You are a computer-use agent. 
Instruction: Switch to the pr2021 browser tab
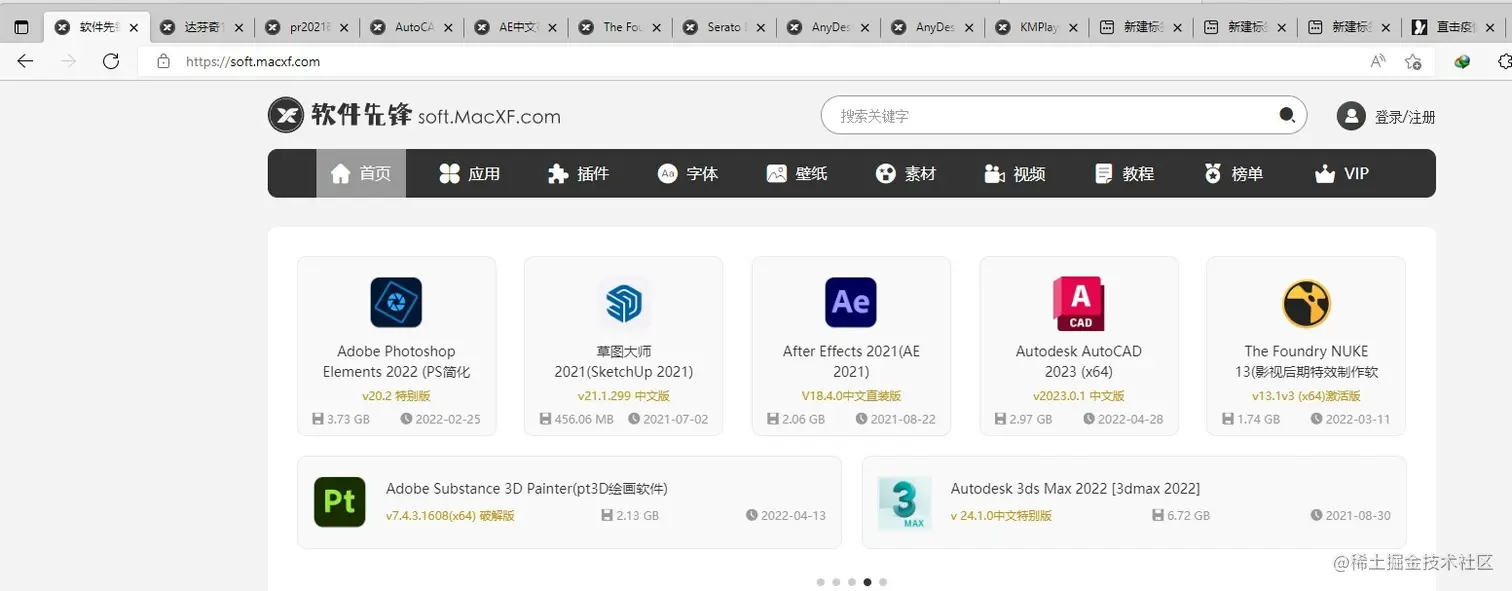(x=305, y=28)
